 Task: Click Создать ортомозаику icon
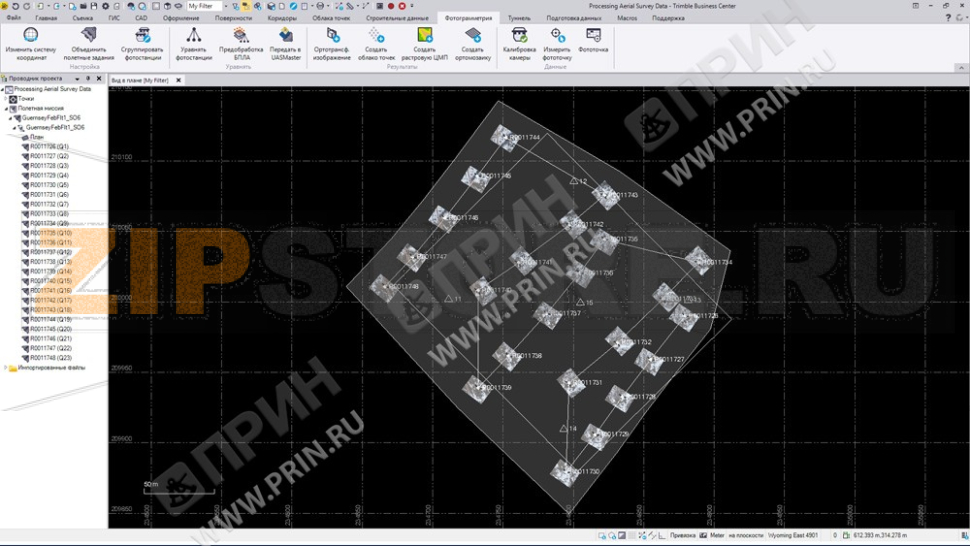473,35
